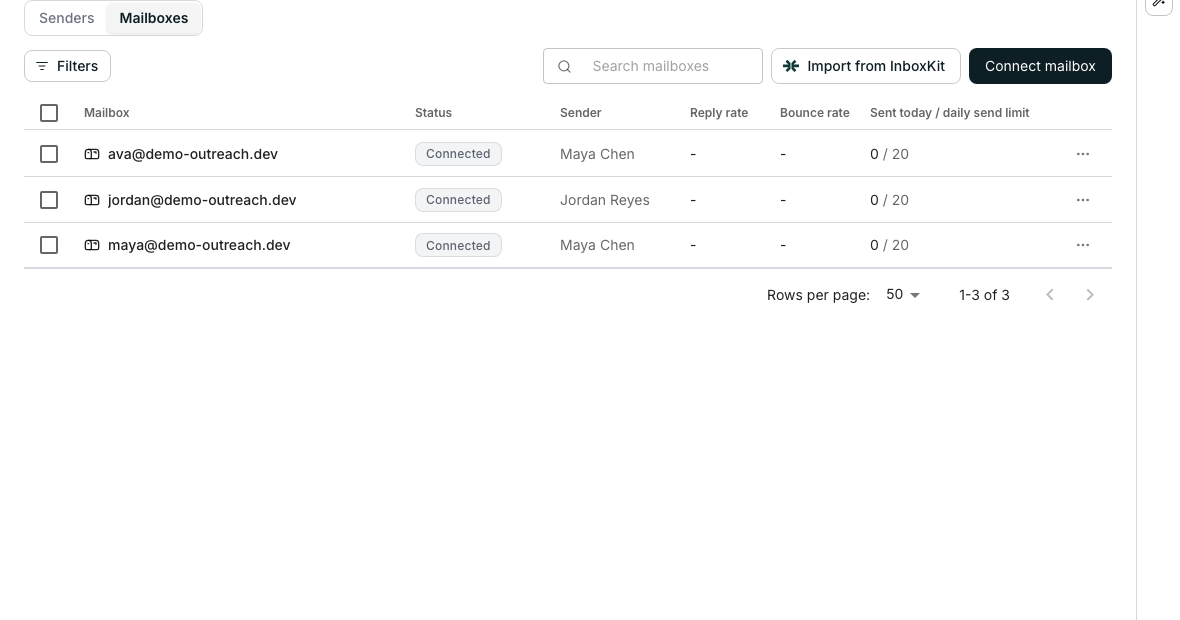Open more options for jordan@demo-outreach.dev
This screenshot has height=620, width=1180.
tap(1083, 200)
